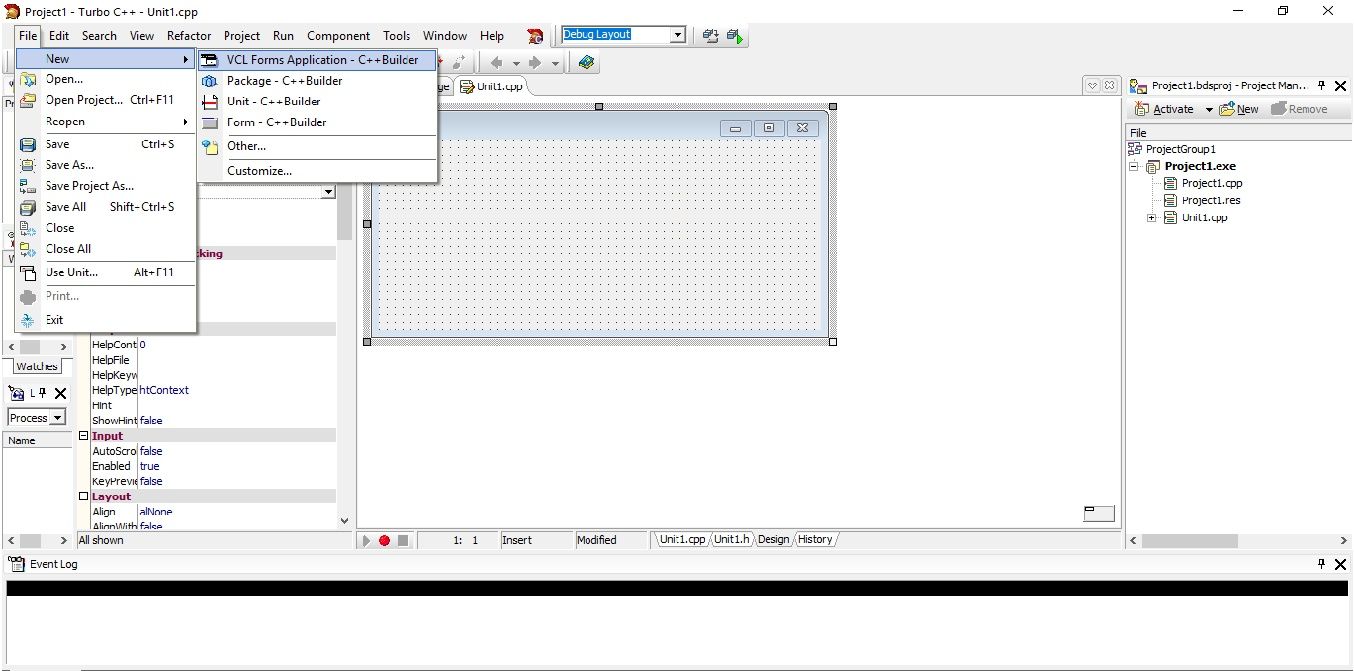Collapse the Project1.exe tree node

1135,167
